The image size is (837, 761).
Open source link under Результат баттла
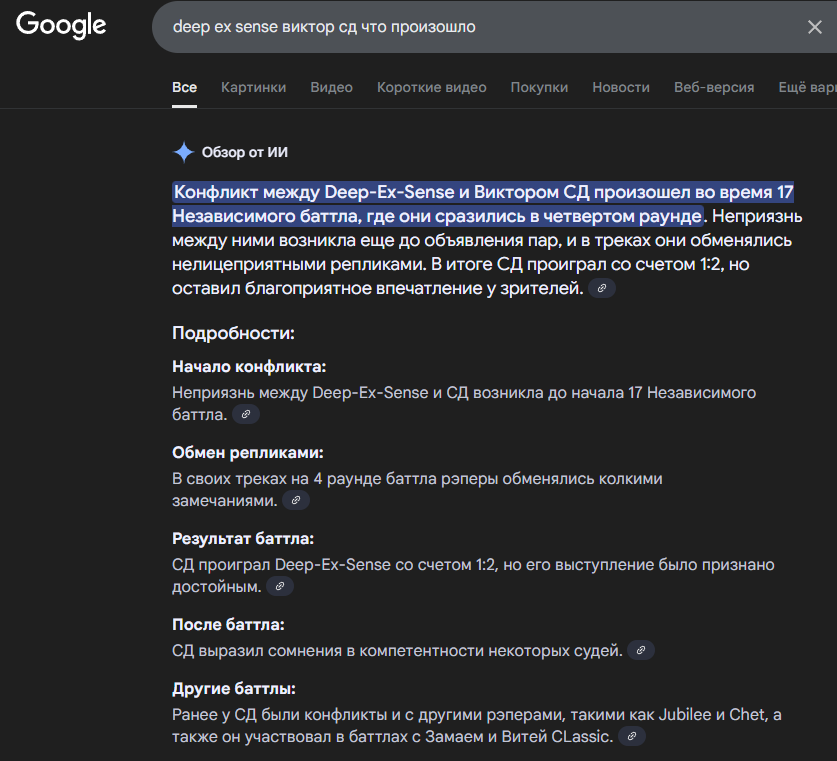click(x=280, y=586)
